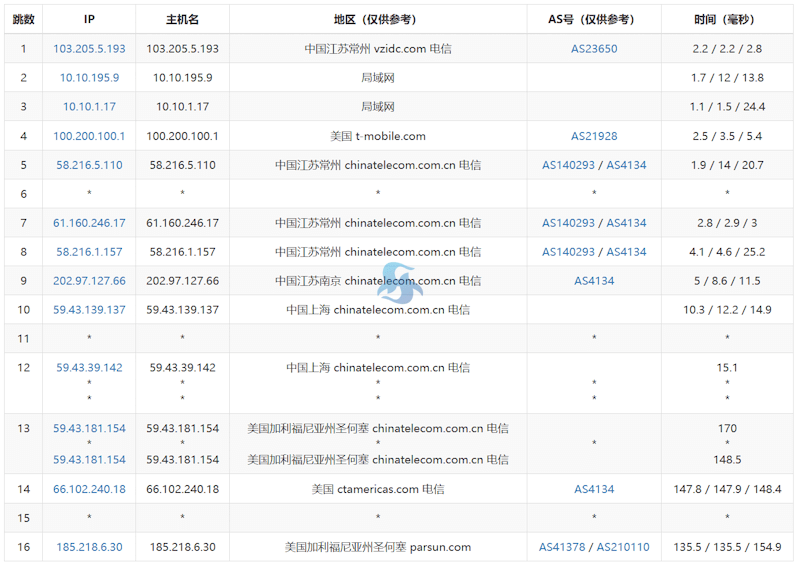Open AS140293 link in hop 5 row
Viewport: 800px width, 566px height.
[568, 165]
